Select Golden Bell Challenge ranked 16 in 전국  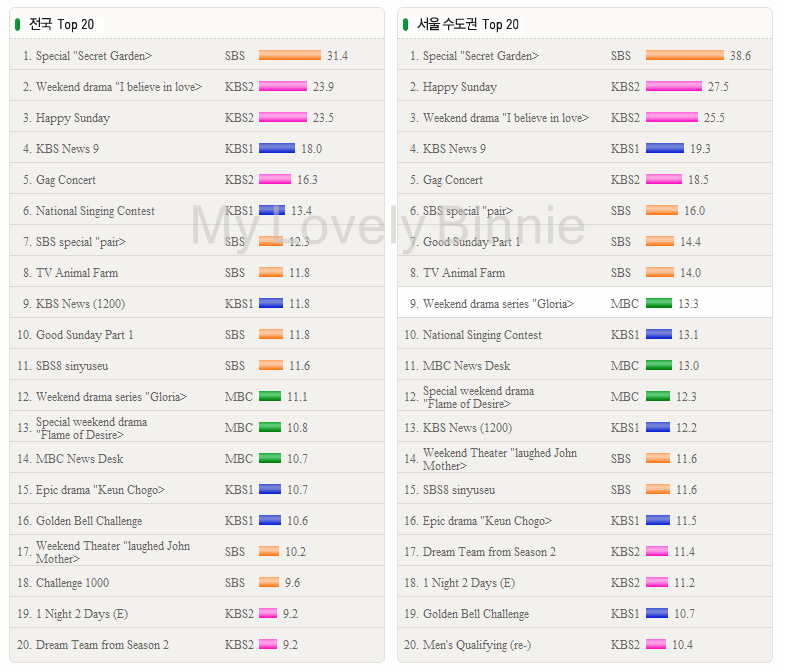click(x=89, y=521)
